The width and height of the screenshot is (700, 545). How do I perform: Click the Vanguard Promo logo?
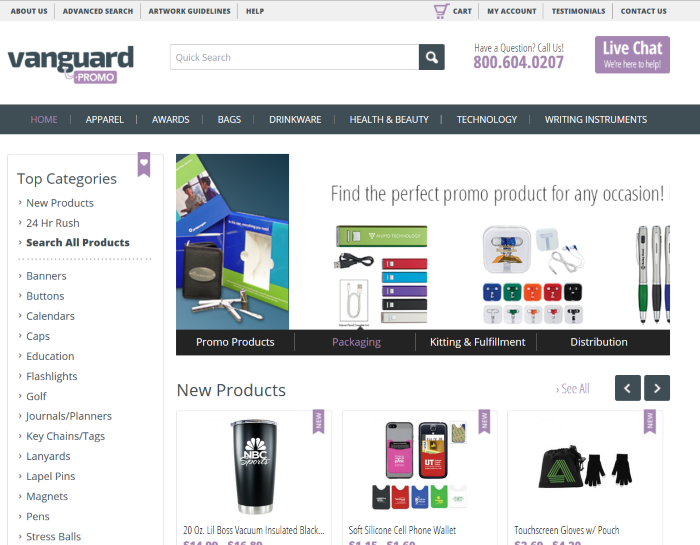coord(71,64)
